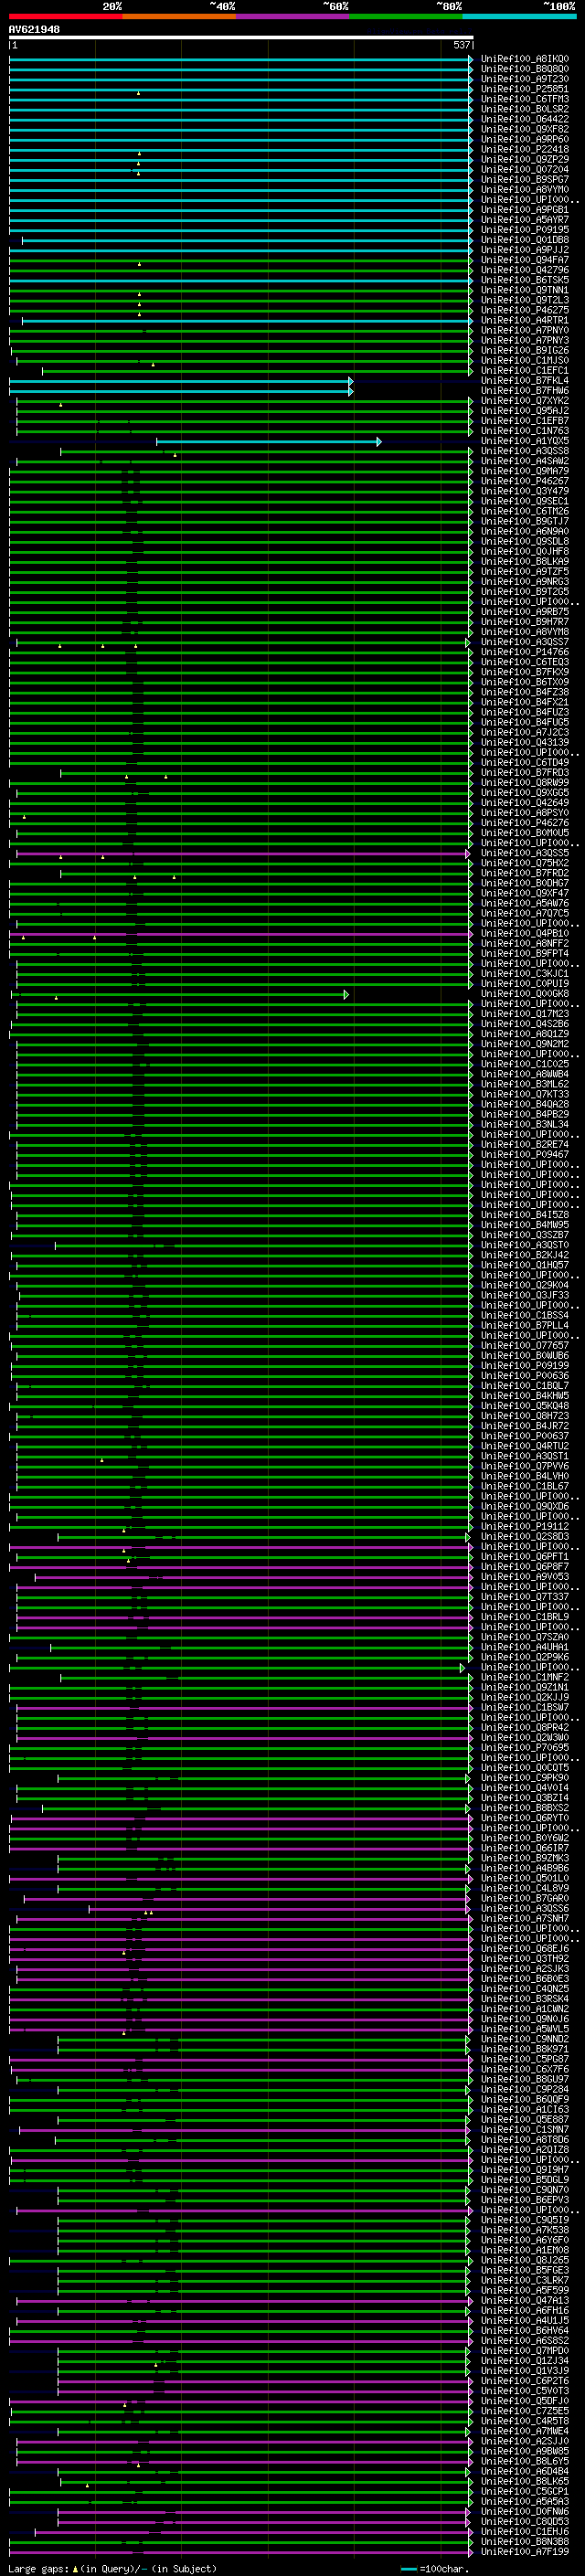Open hit UniRef100_Q07204
The height and width of the screenshot is (2576, 585).
(x=525, y=169)
